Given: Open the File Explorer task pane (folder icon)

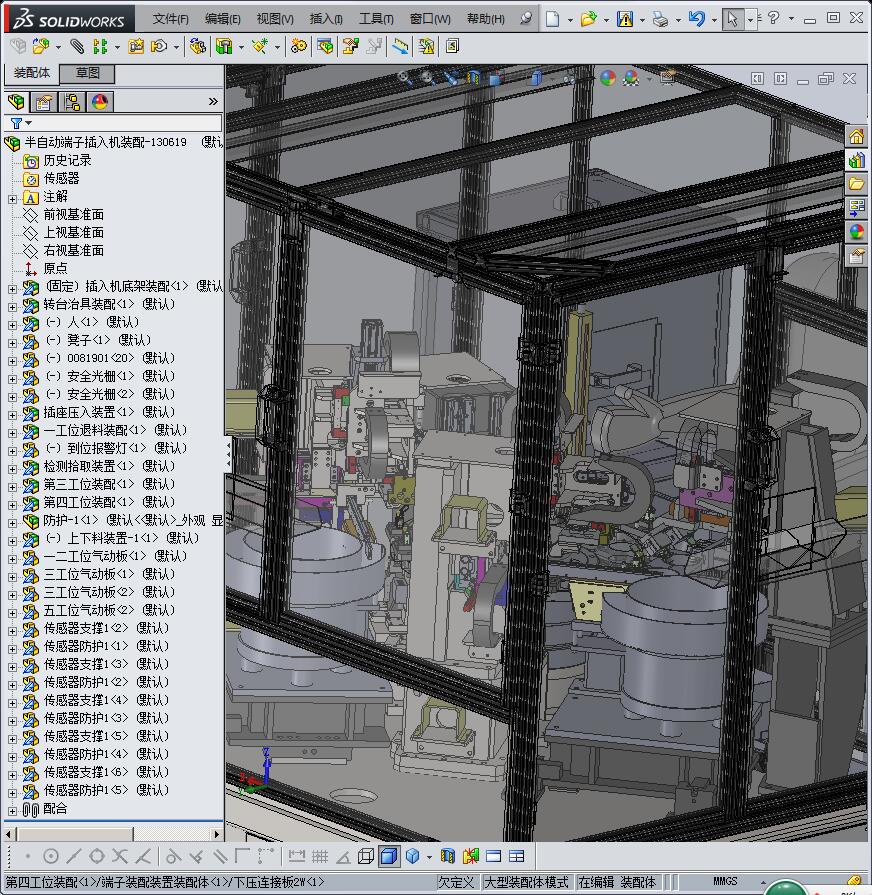Looking at the screenshot, I should tap(857, 184).
